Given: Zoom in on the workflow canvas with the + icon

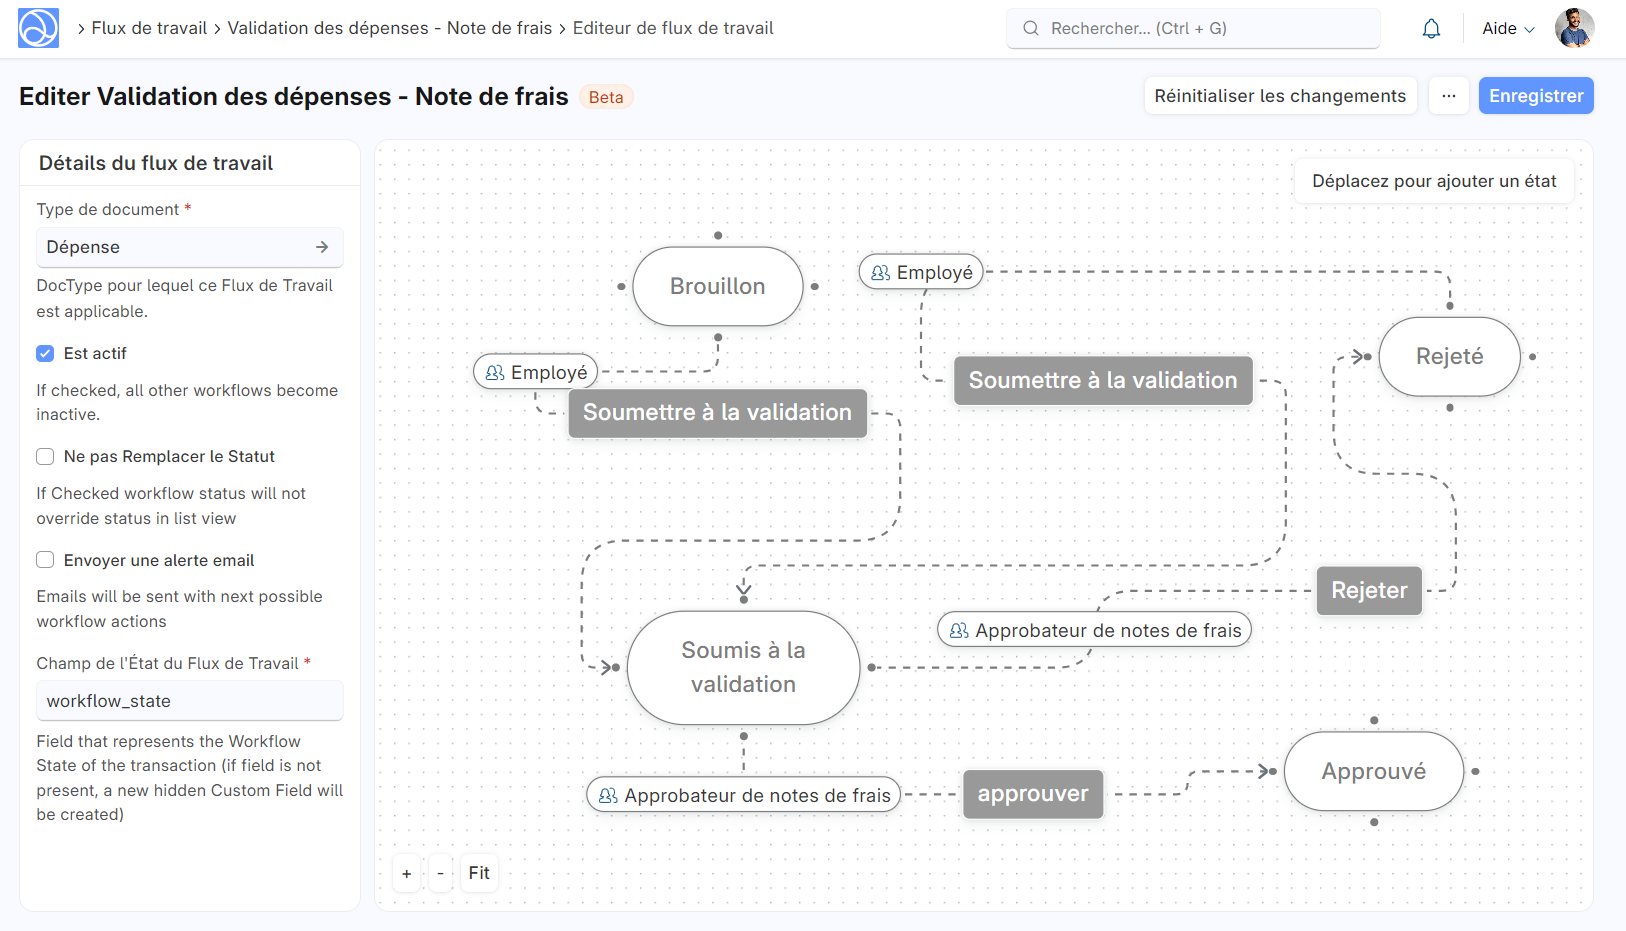Looking at the screenshot, I should (406, 872).
